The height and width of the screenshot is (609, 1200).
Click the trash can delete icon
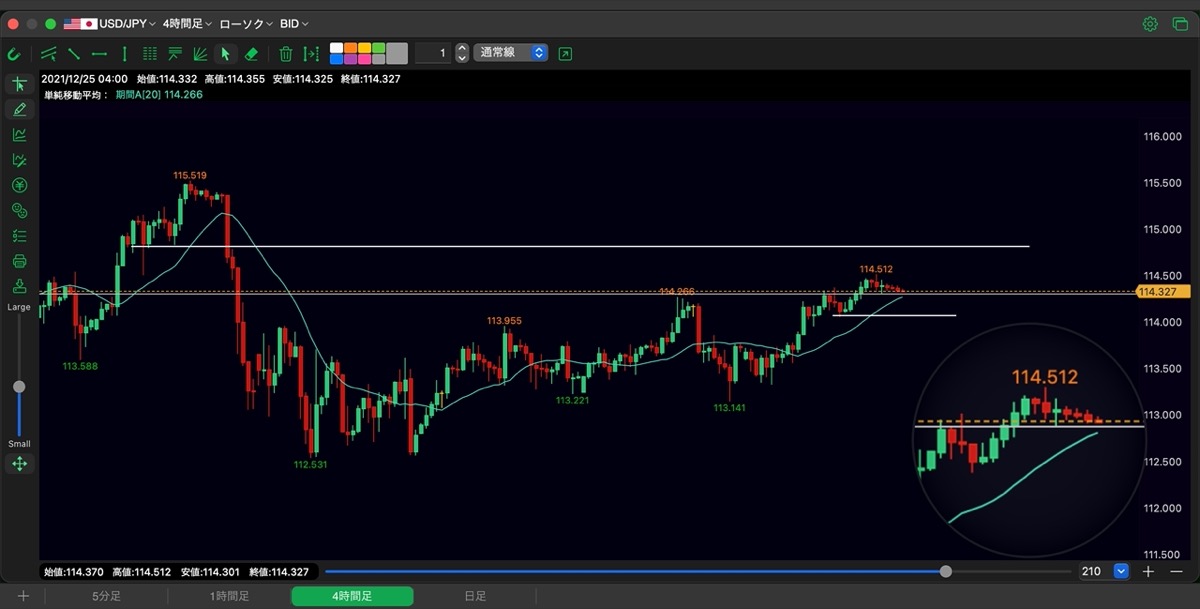coord(286,54)
